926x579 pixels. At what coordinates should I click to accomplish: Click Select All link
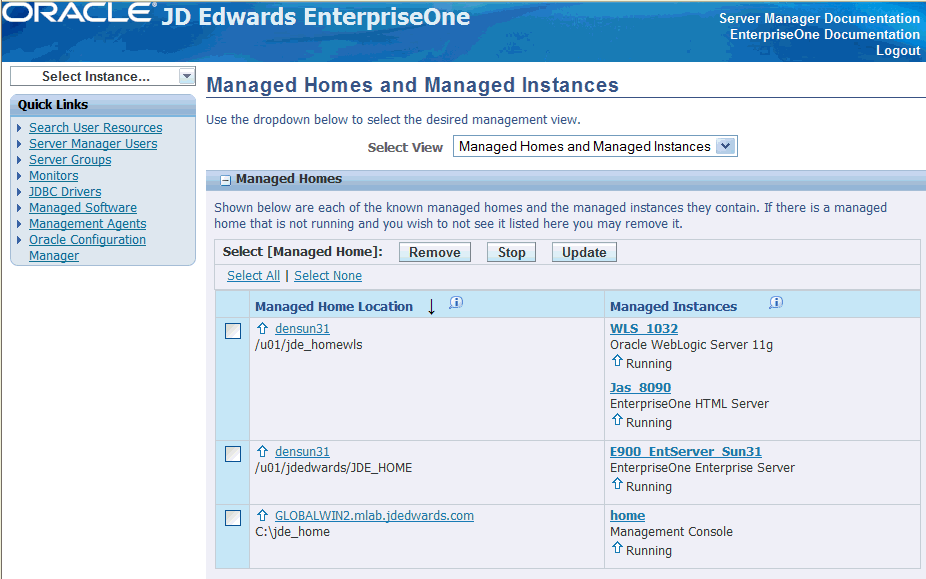coord(253,275)
